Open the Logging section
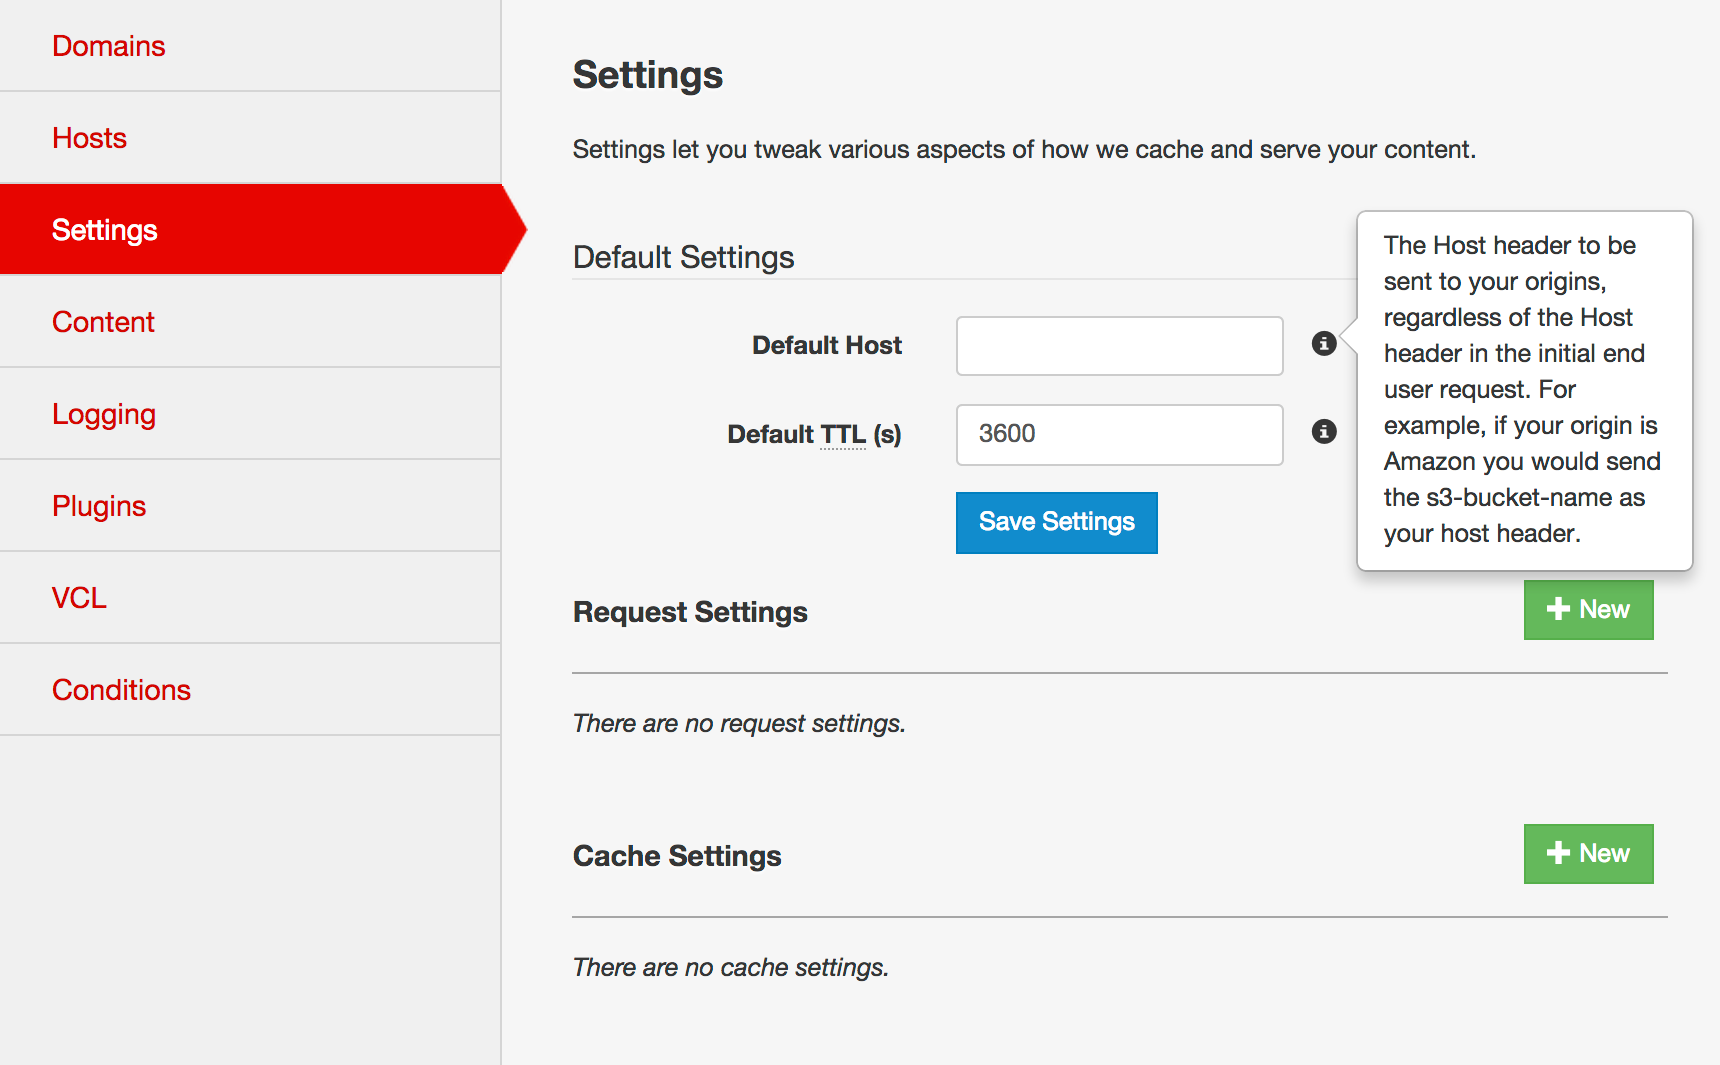1720x1065 pixels. (104, 413)
